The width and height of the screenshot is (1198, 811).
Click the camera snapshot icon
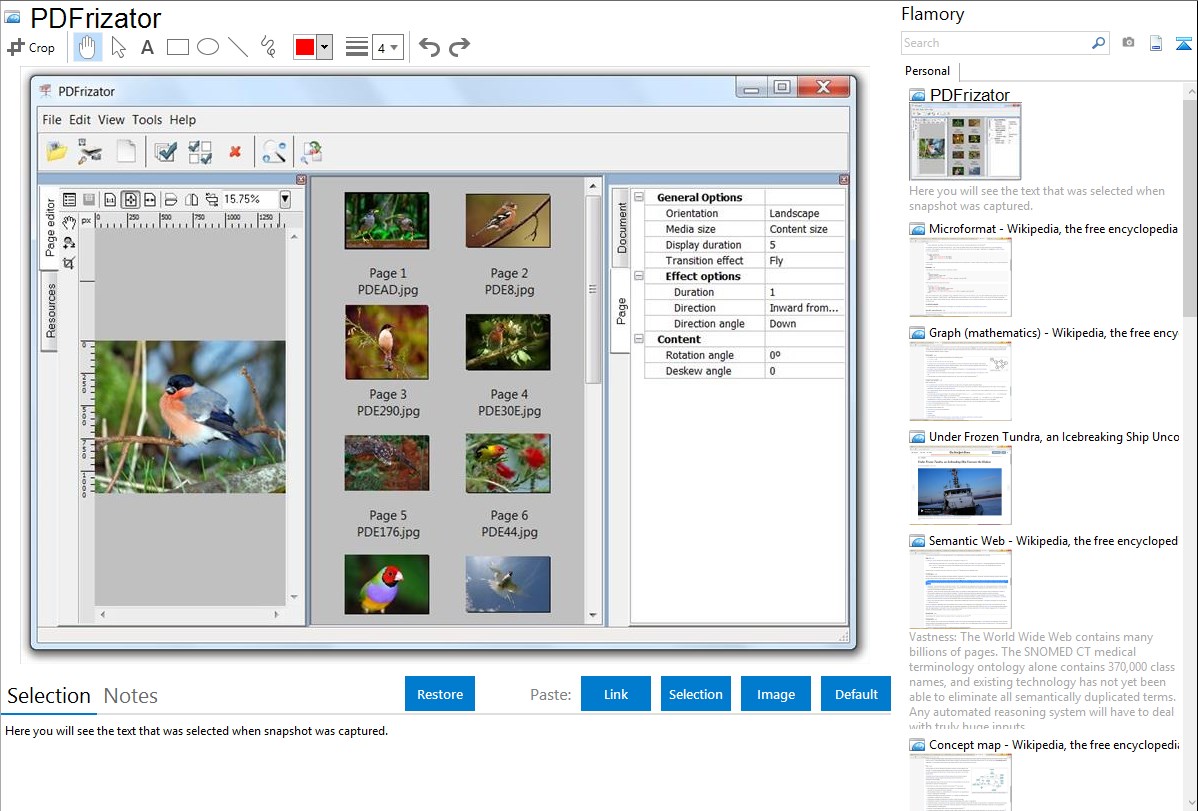pyautogui.click(x=1128, y=43)
